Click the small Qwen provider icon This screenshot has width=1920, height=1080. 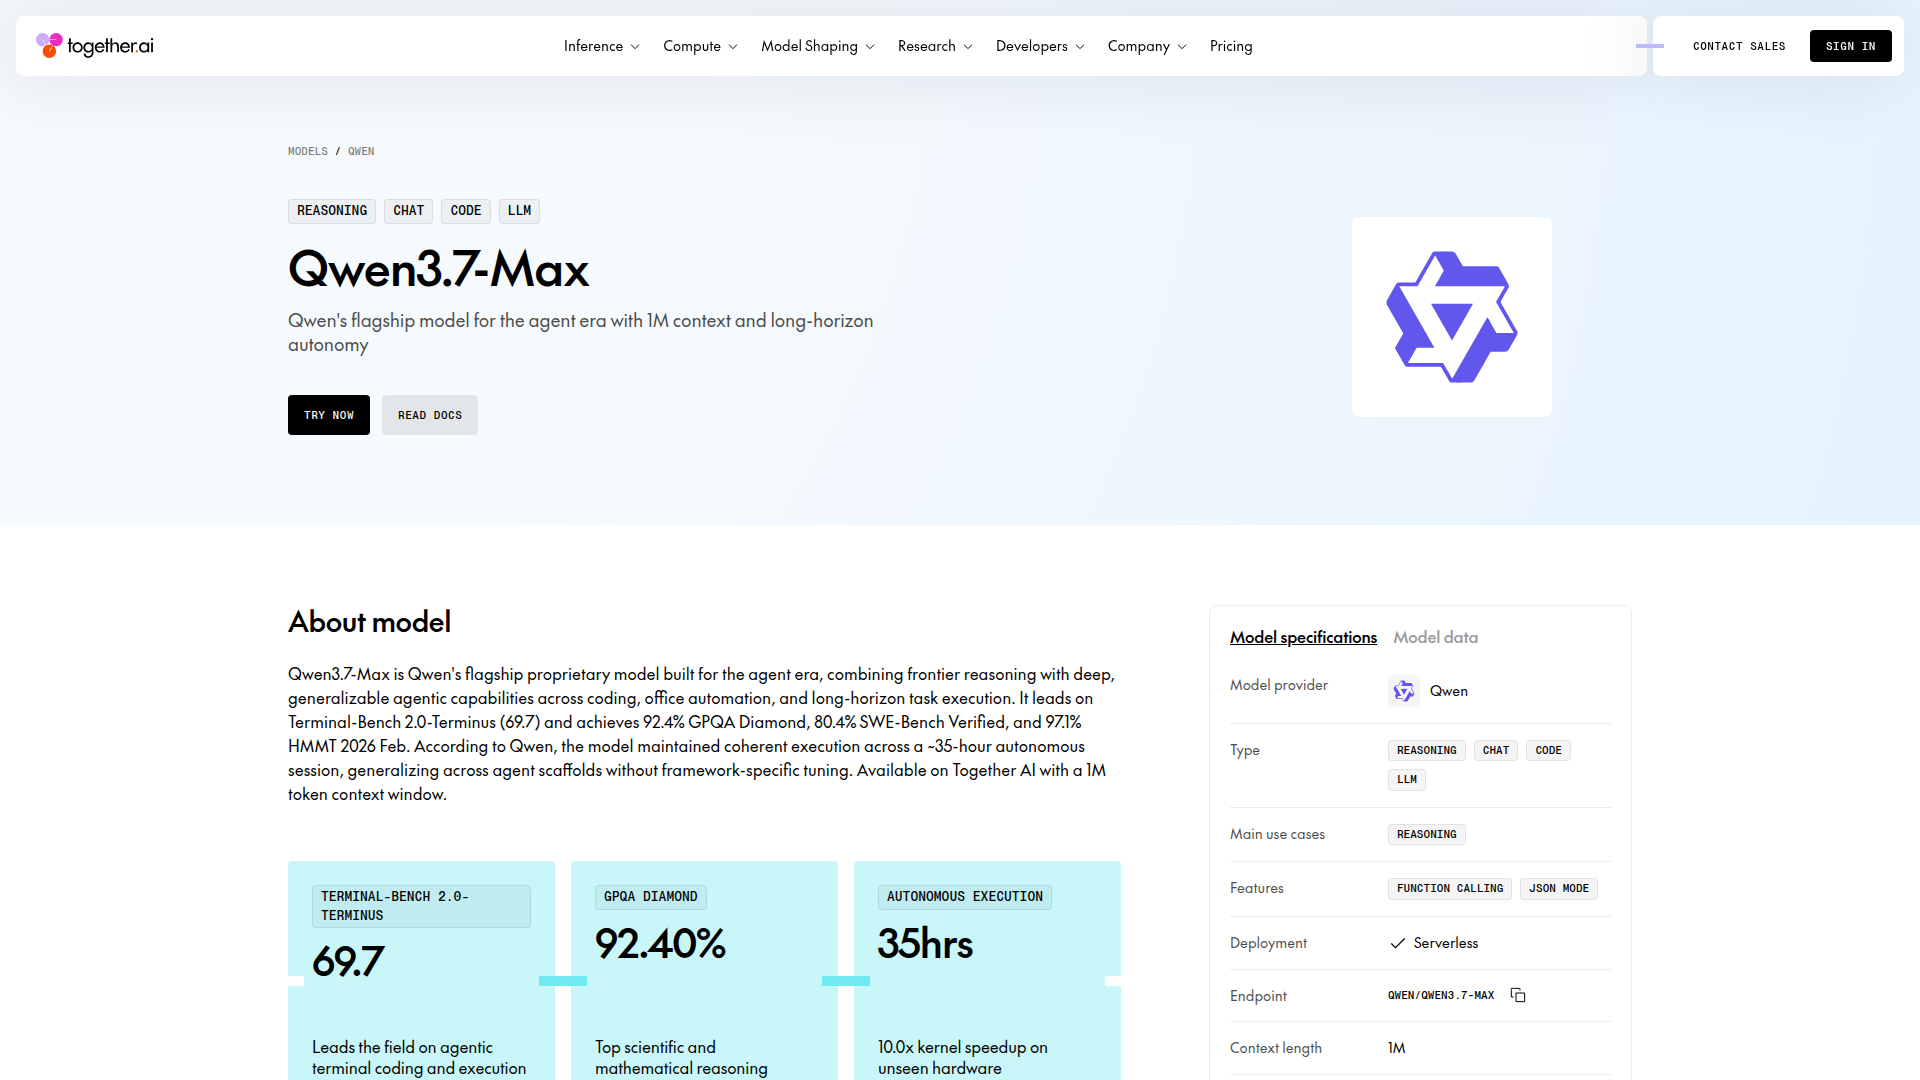[x=1404, y=691]
